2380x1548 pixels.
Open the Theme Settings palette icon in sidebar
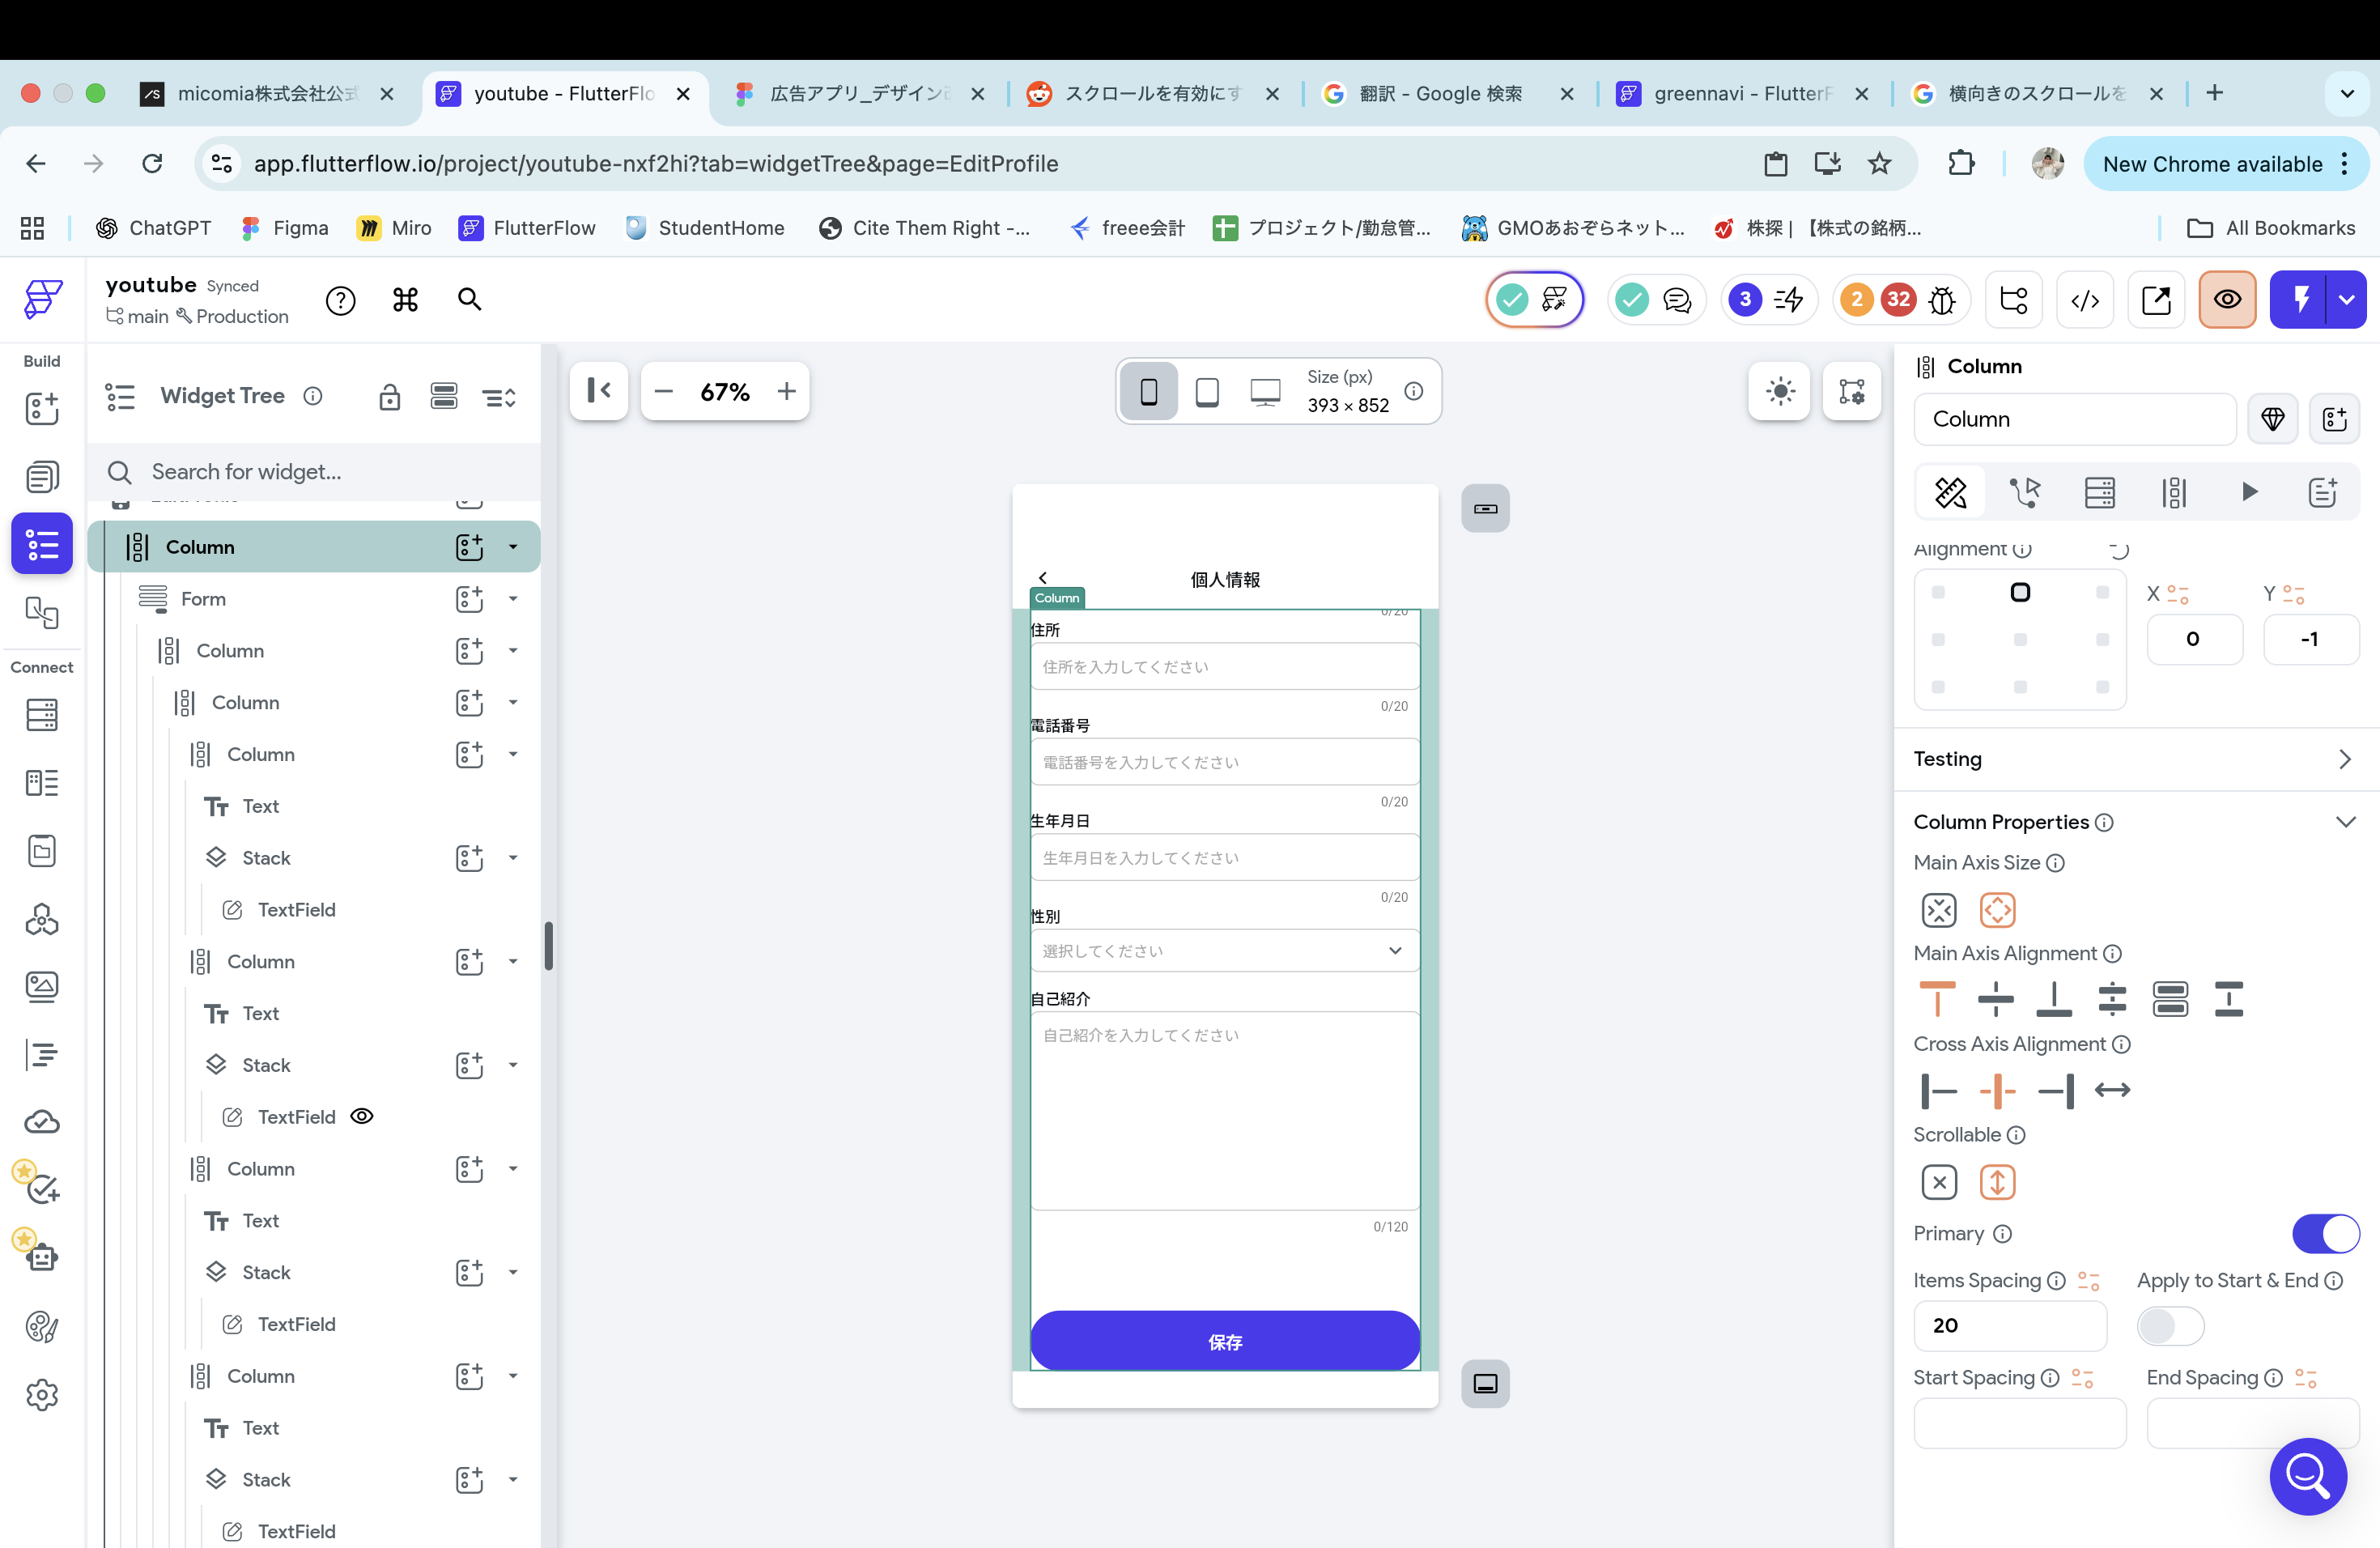tap(41, 1327)
